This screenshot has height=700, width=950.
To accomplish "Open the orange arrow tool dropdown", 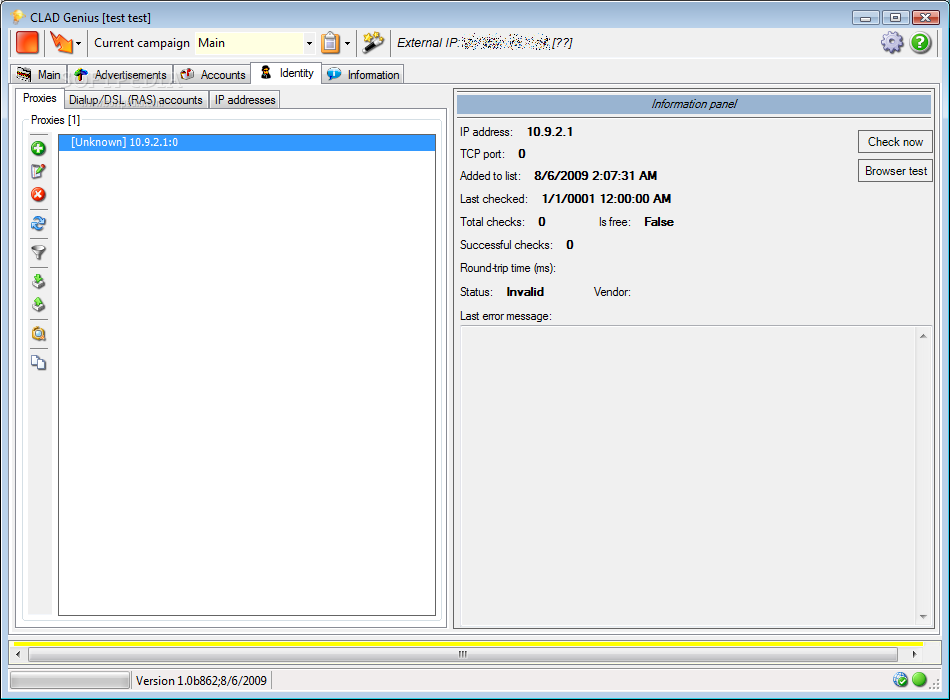I will (78, 44).
